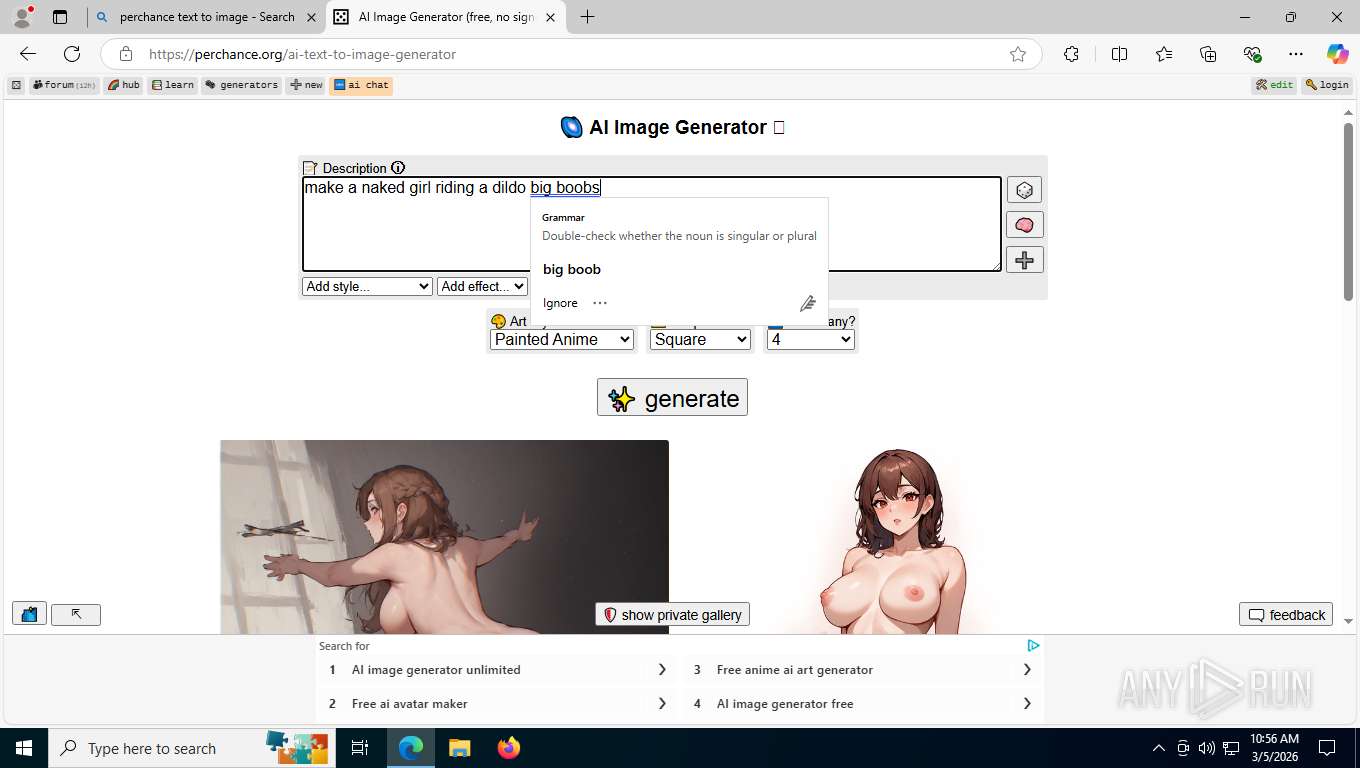The image size is (1360, 768).
Task: Open the forum link in Perchance nav
Action: (65, 85)
